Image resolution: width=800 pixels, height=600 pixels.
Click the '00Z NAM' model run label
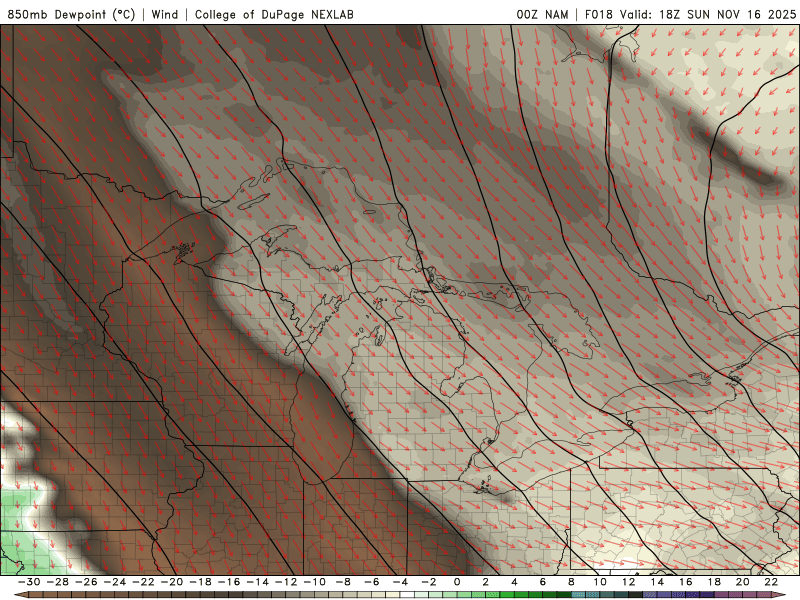click(542, 14)
